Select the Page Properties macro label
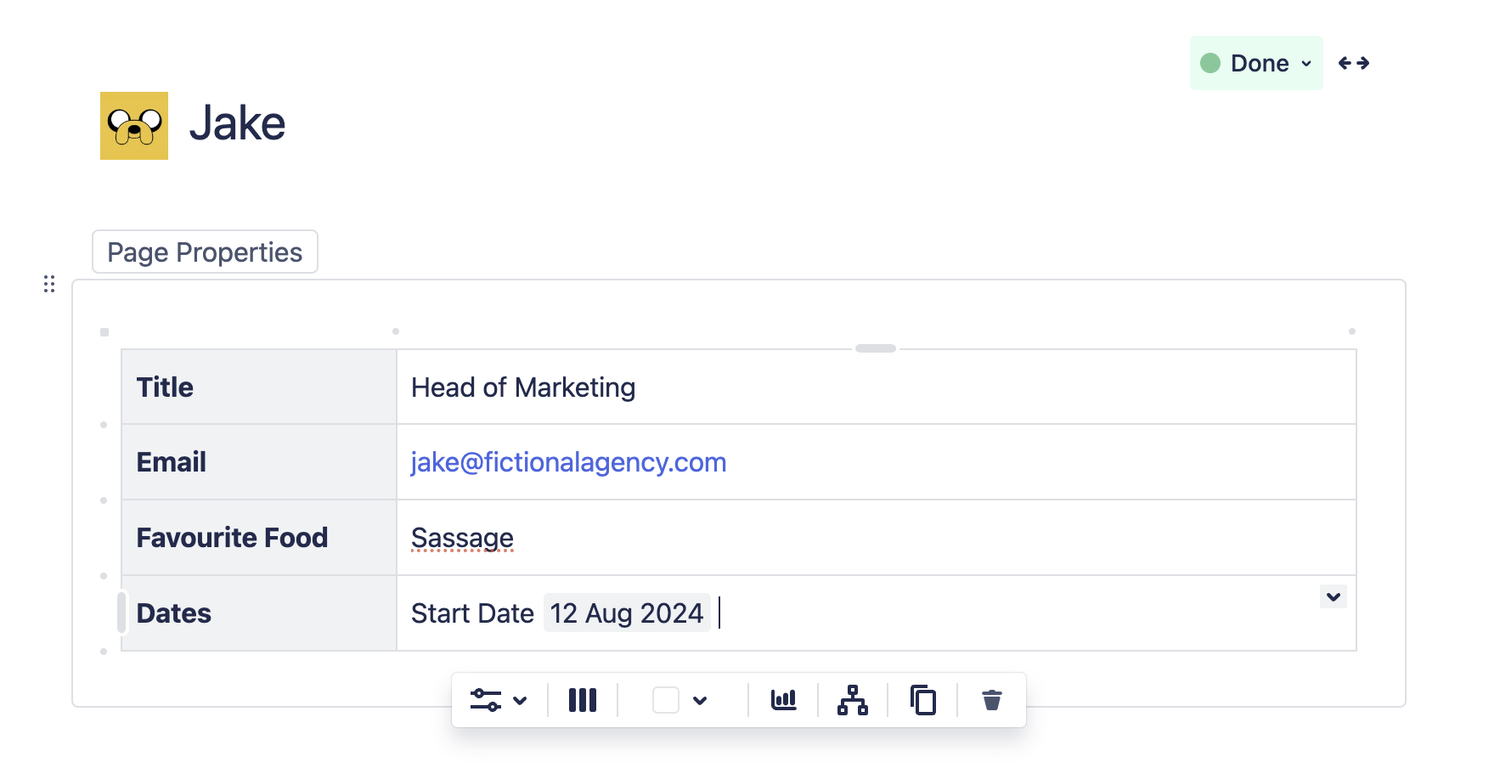 205,252
